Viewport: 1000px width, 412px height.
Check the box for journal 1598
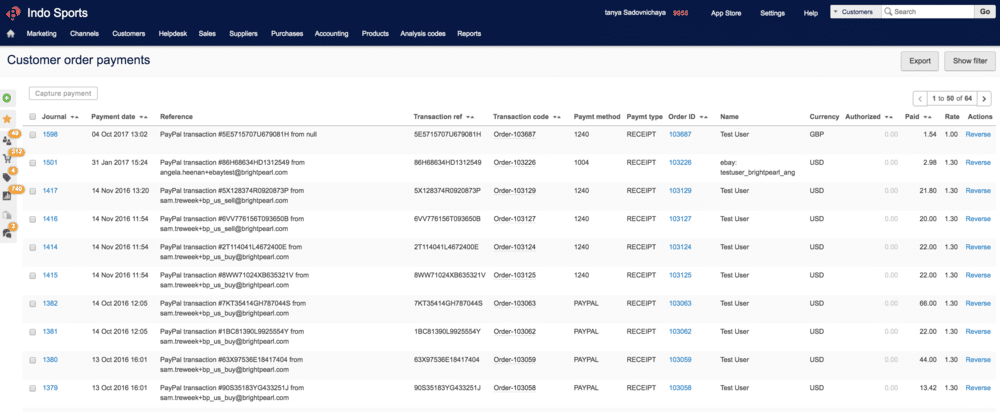[33, 134]
